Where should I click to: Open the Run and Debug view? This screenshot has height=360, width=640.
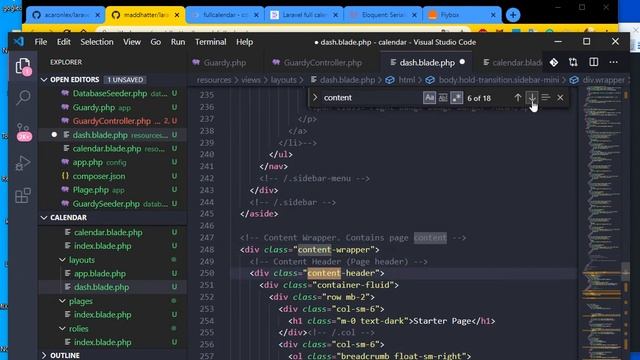click(23, 163)
